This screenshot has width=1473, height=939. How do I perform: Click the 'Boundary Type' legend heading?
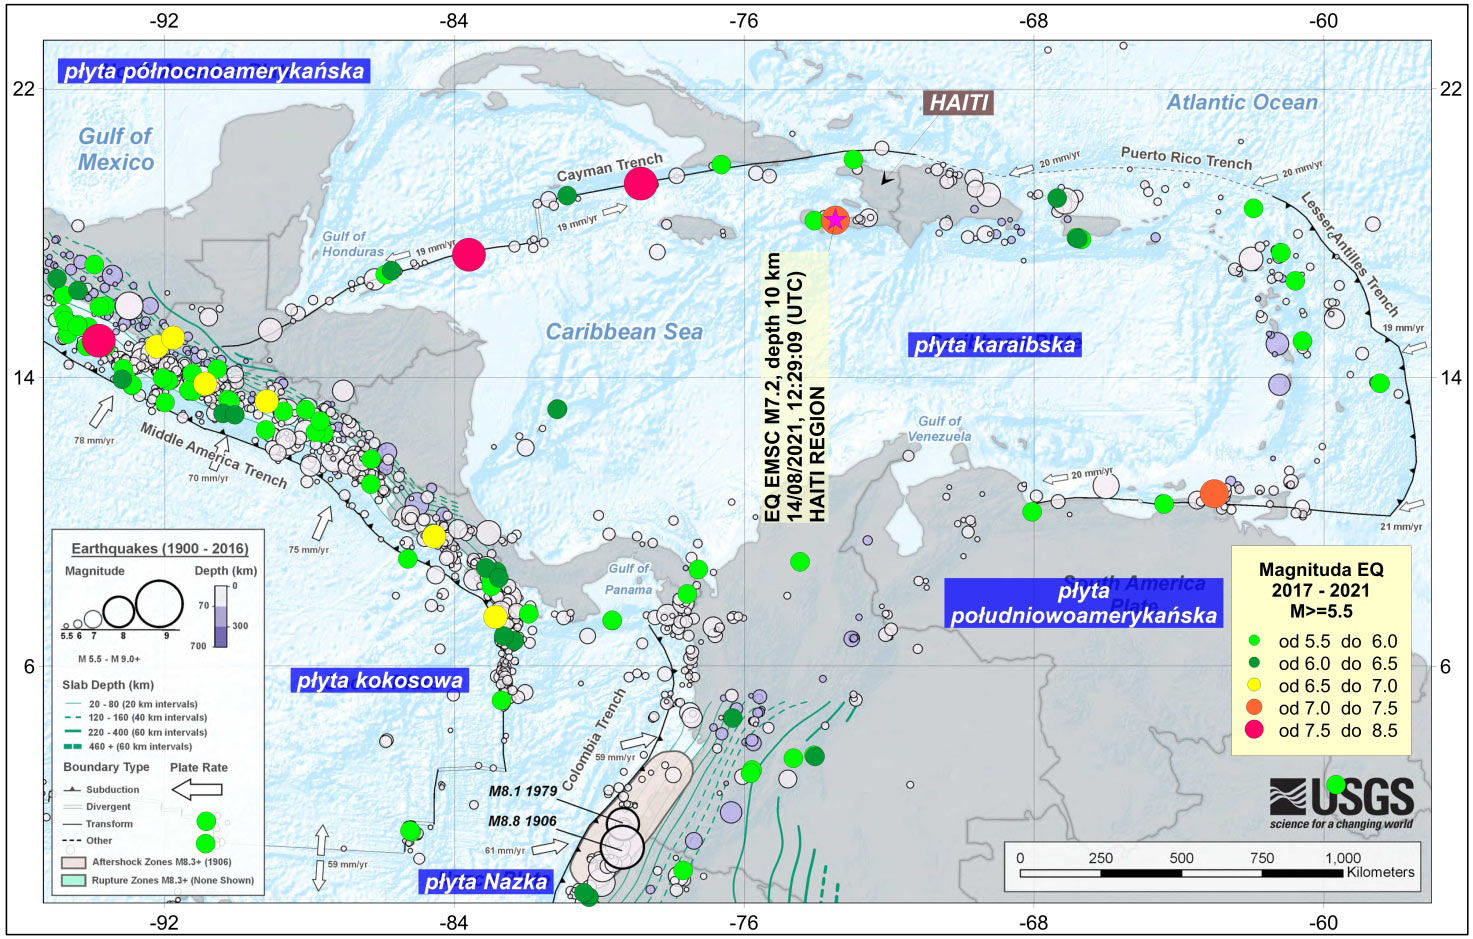point(106,767)
